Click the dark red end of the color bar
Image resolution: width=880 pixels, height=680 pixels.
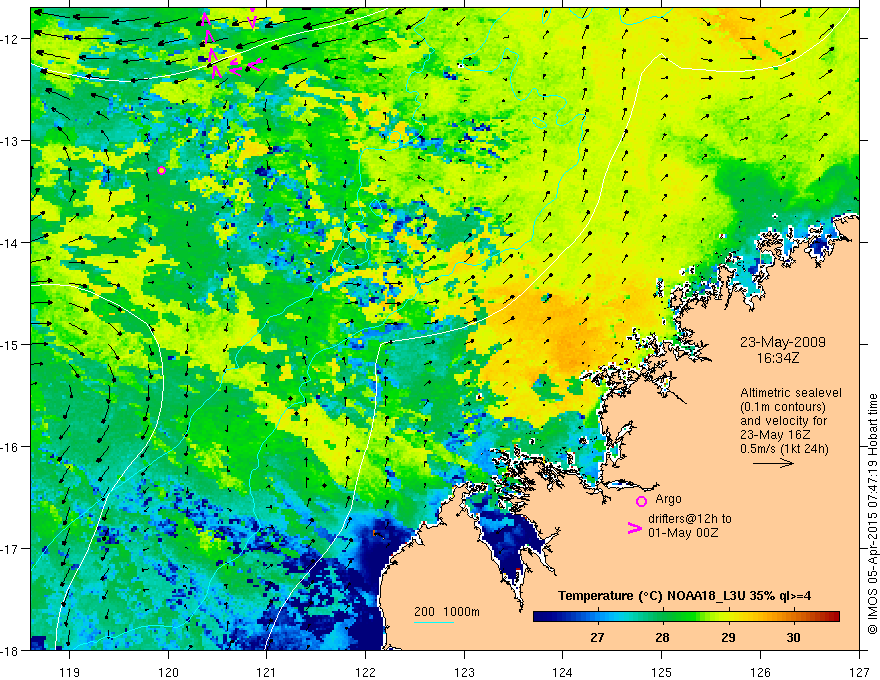[835, 617]
